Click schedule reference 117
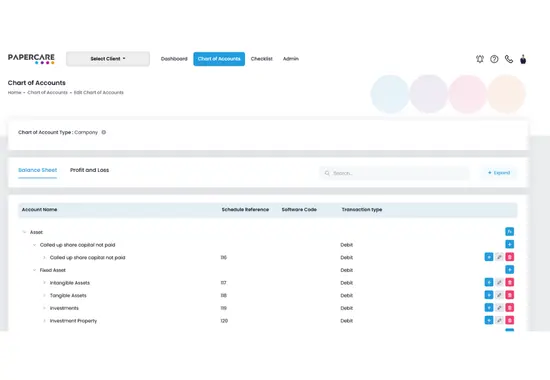 (x=223, y=283)
